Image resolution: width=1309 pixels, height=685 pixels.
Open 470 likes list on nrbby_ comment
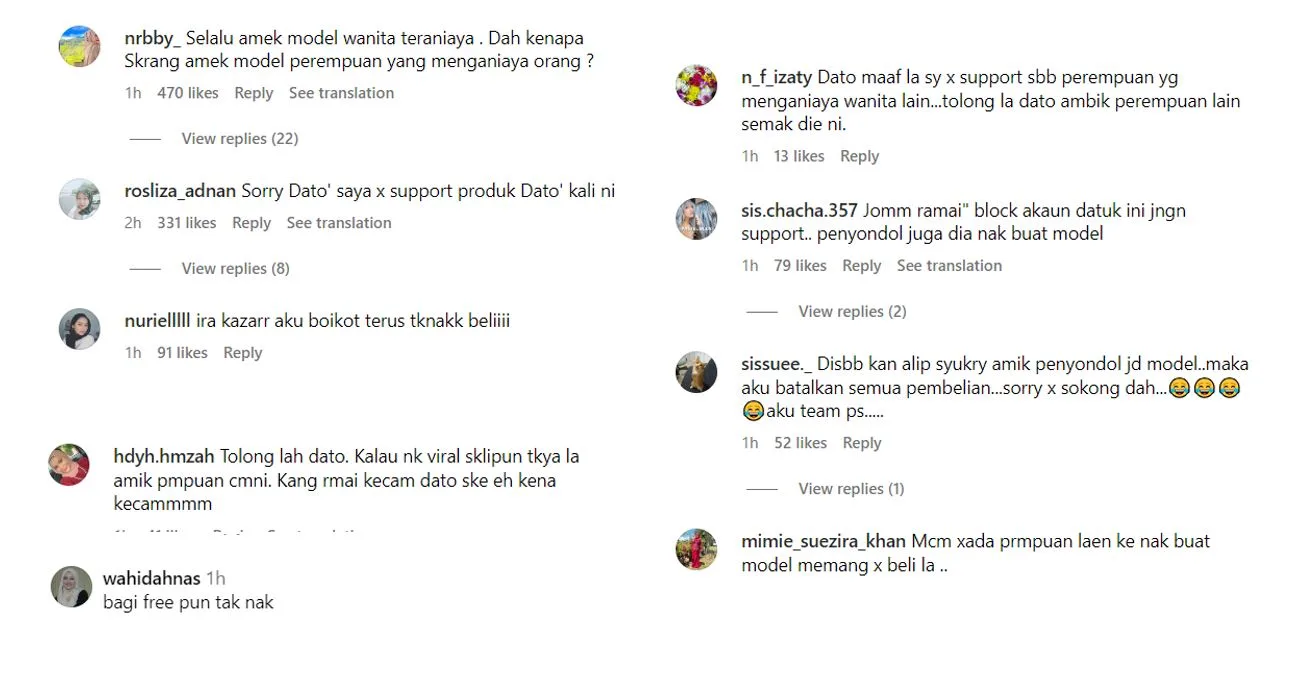[x=188, y=93]
